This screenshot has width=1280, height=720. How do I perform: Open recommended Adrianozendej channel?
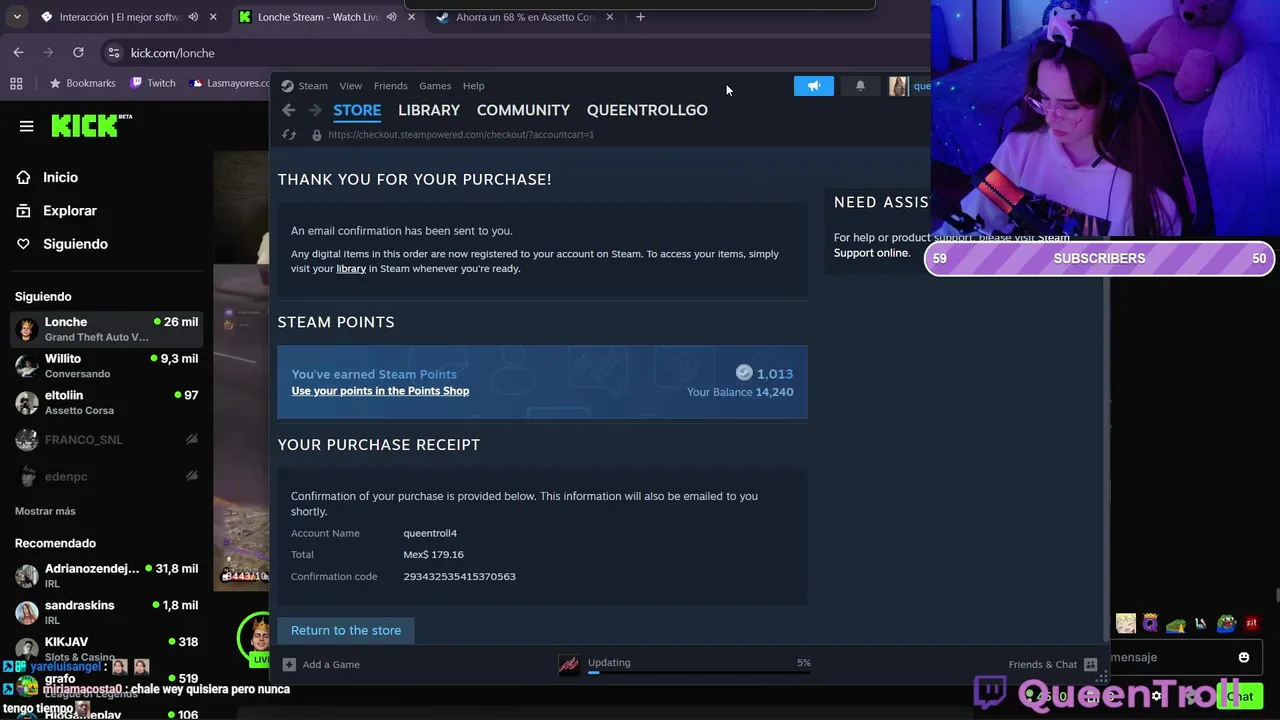106,575
